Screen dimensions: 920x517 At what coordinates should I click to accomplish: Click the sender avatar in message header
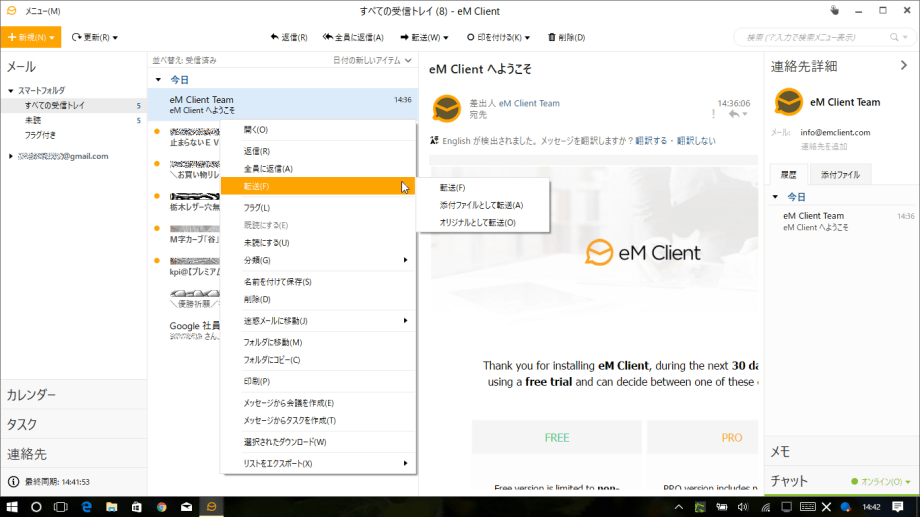pos(447,109)
